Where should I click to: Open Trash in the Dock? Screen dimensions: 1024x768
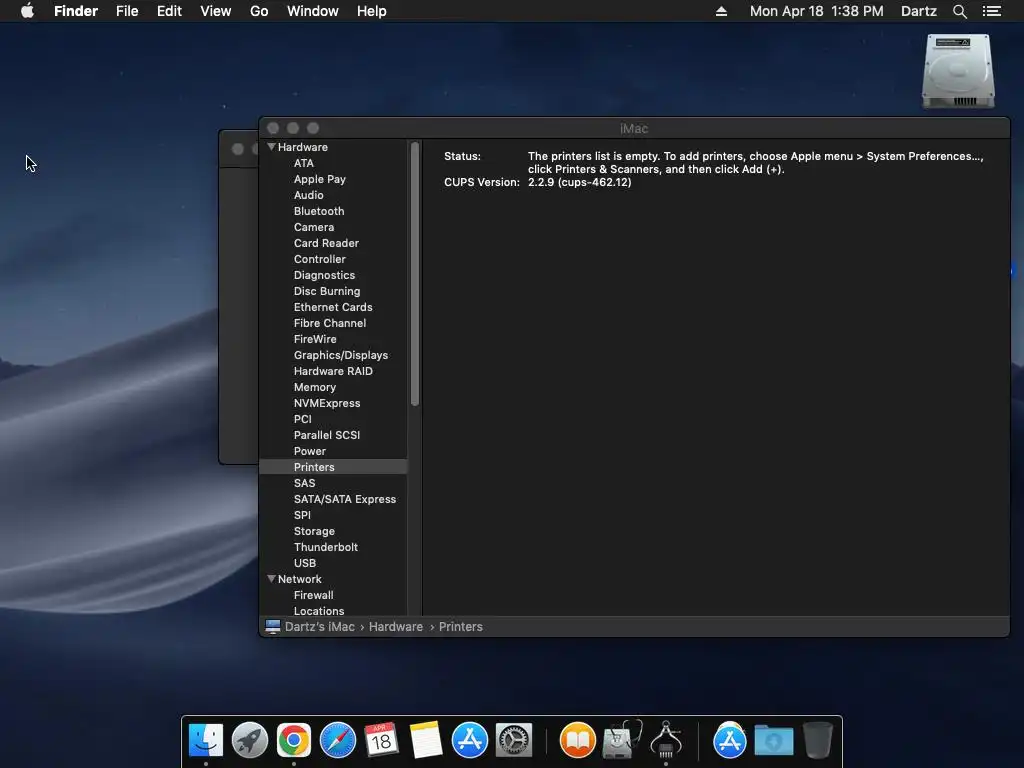pyautogui.click(x=817, y=740)
